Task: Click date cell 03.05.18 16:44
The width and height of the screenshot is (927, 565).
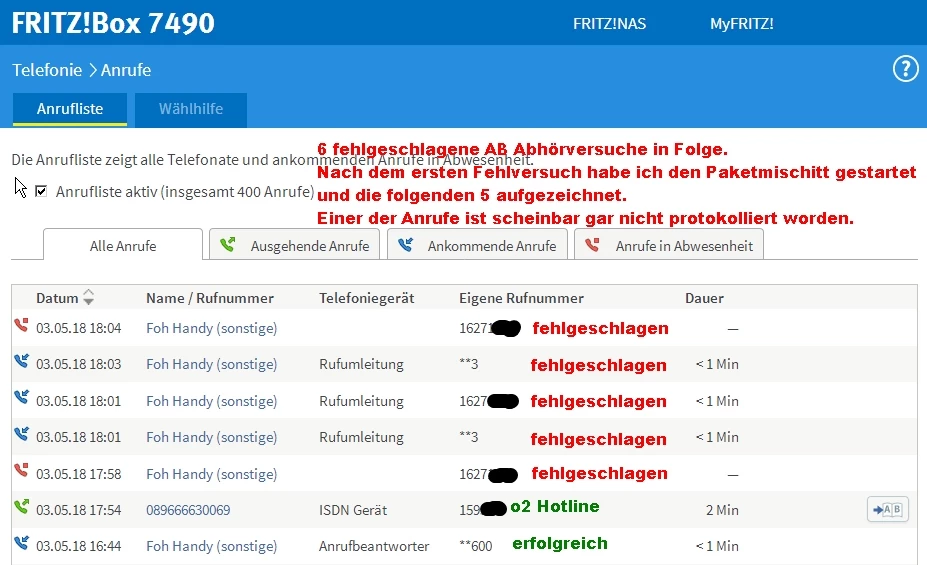Action: 79,546
